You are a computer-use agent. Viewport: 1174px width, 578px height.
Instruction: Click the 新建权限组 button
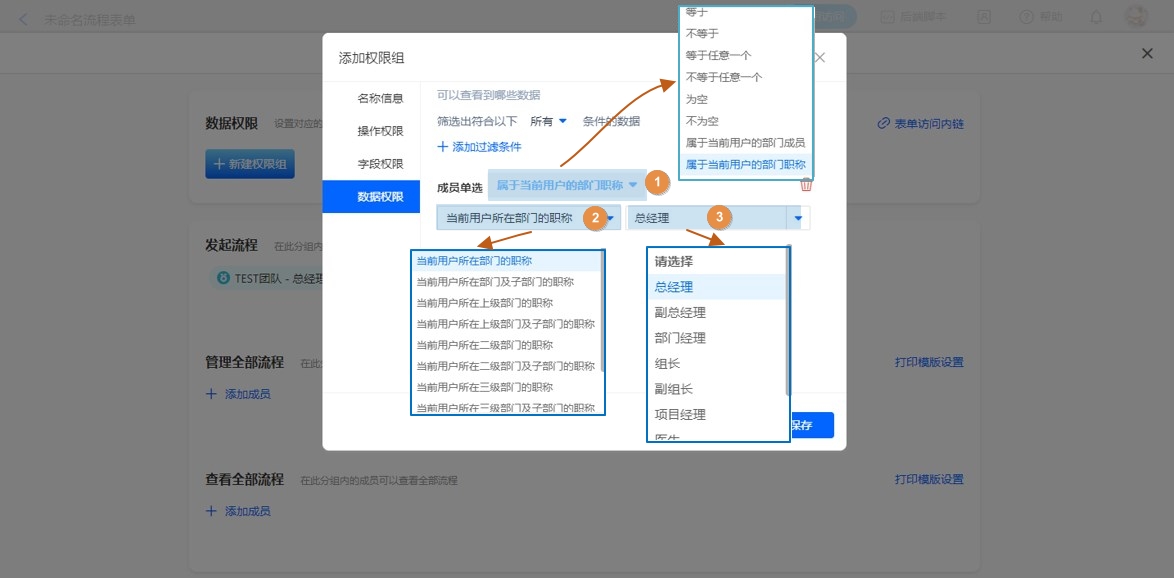[x=250, y=164]
